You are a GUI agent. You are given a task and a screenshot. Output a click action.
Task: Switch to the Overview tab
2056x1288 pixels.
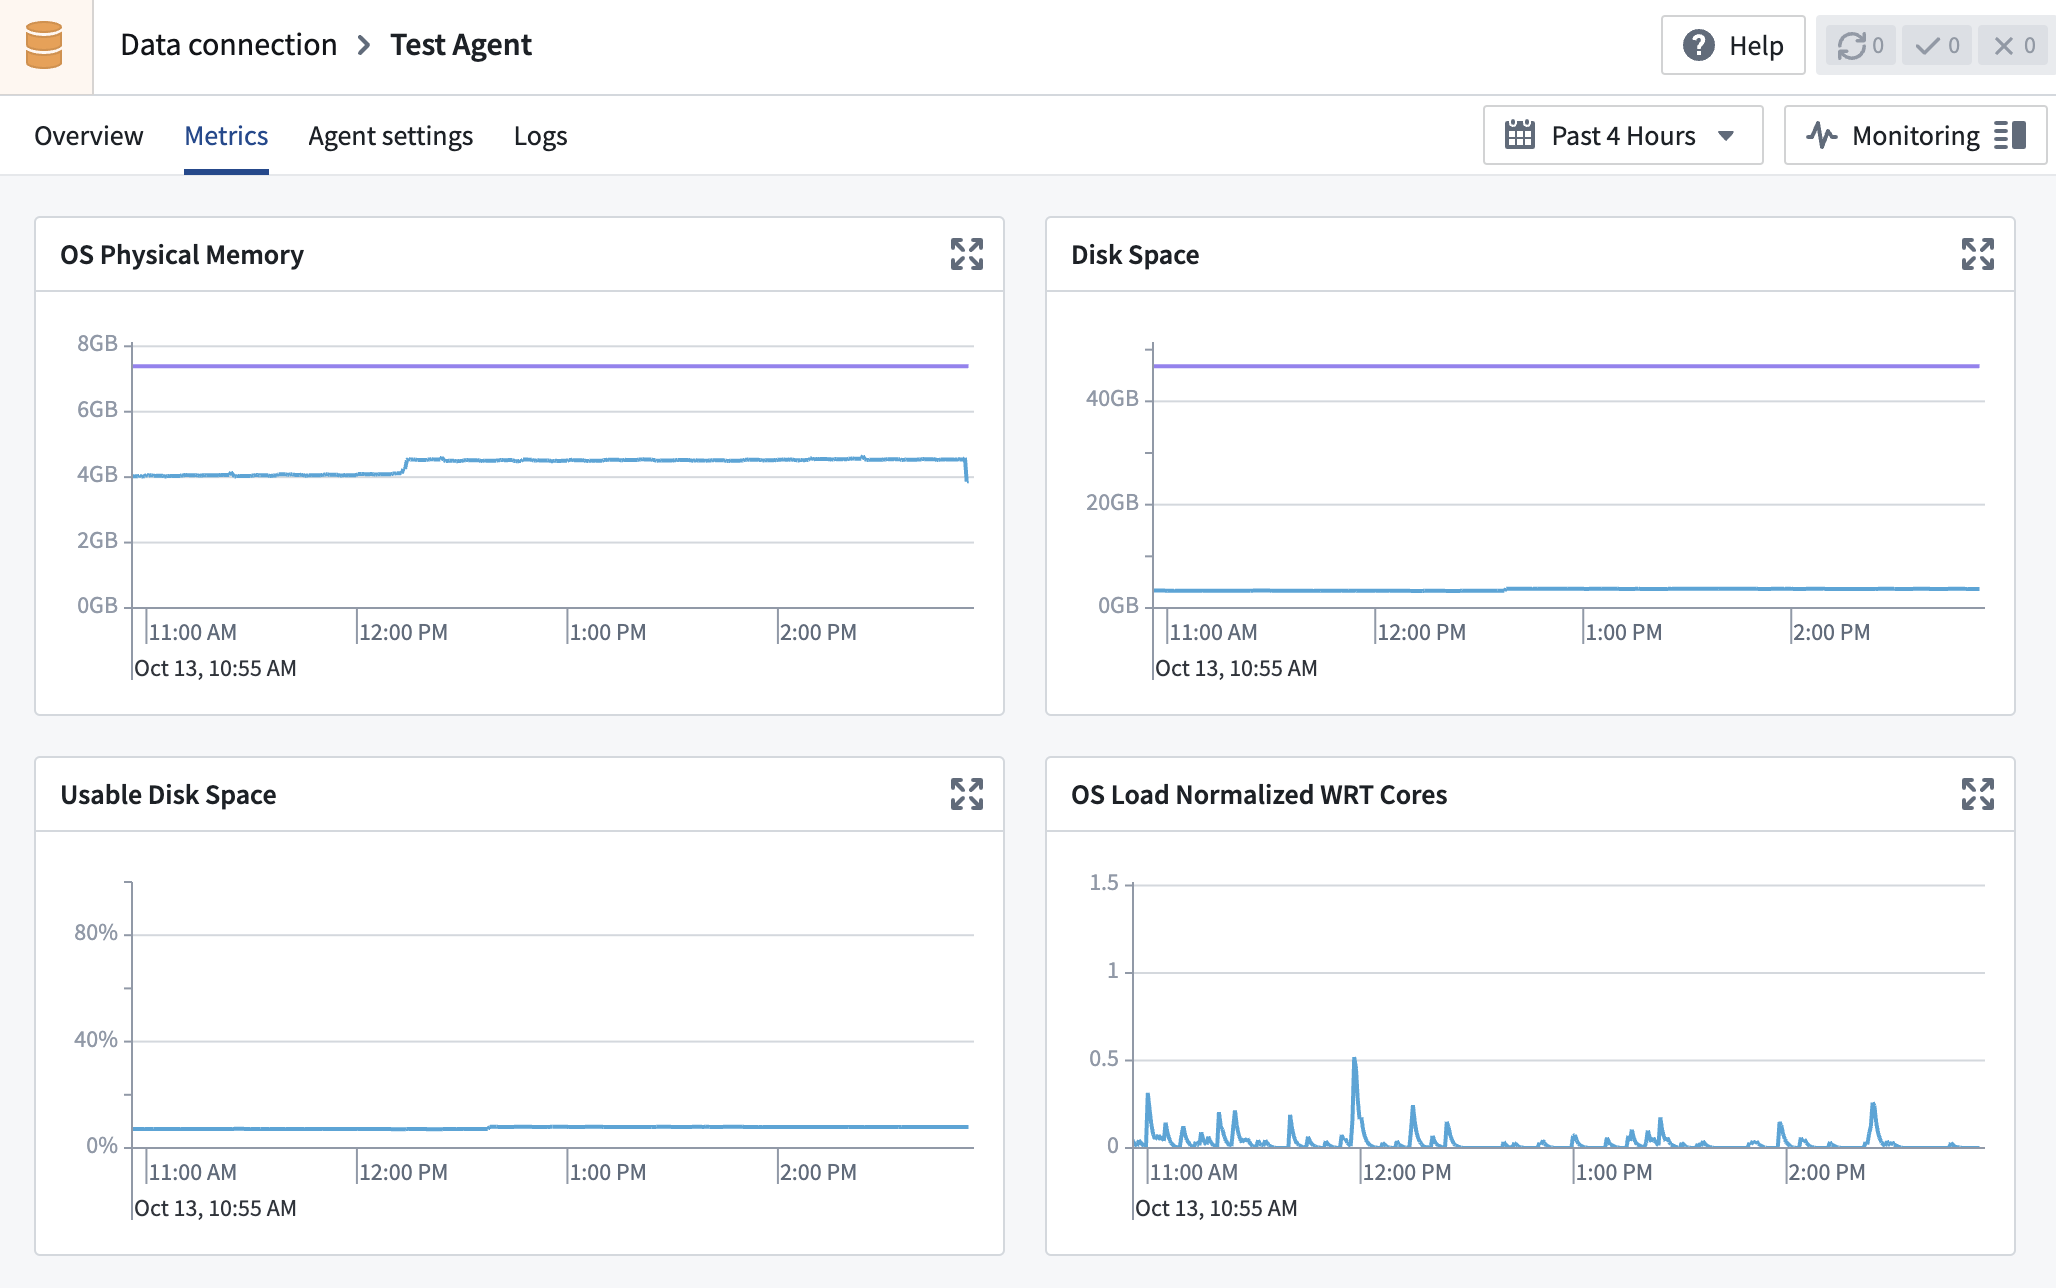pos(89,136)
